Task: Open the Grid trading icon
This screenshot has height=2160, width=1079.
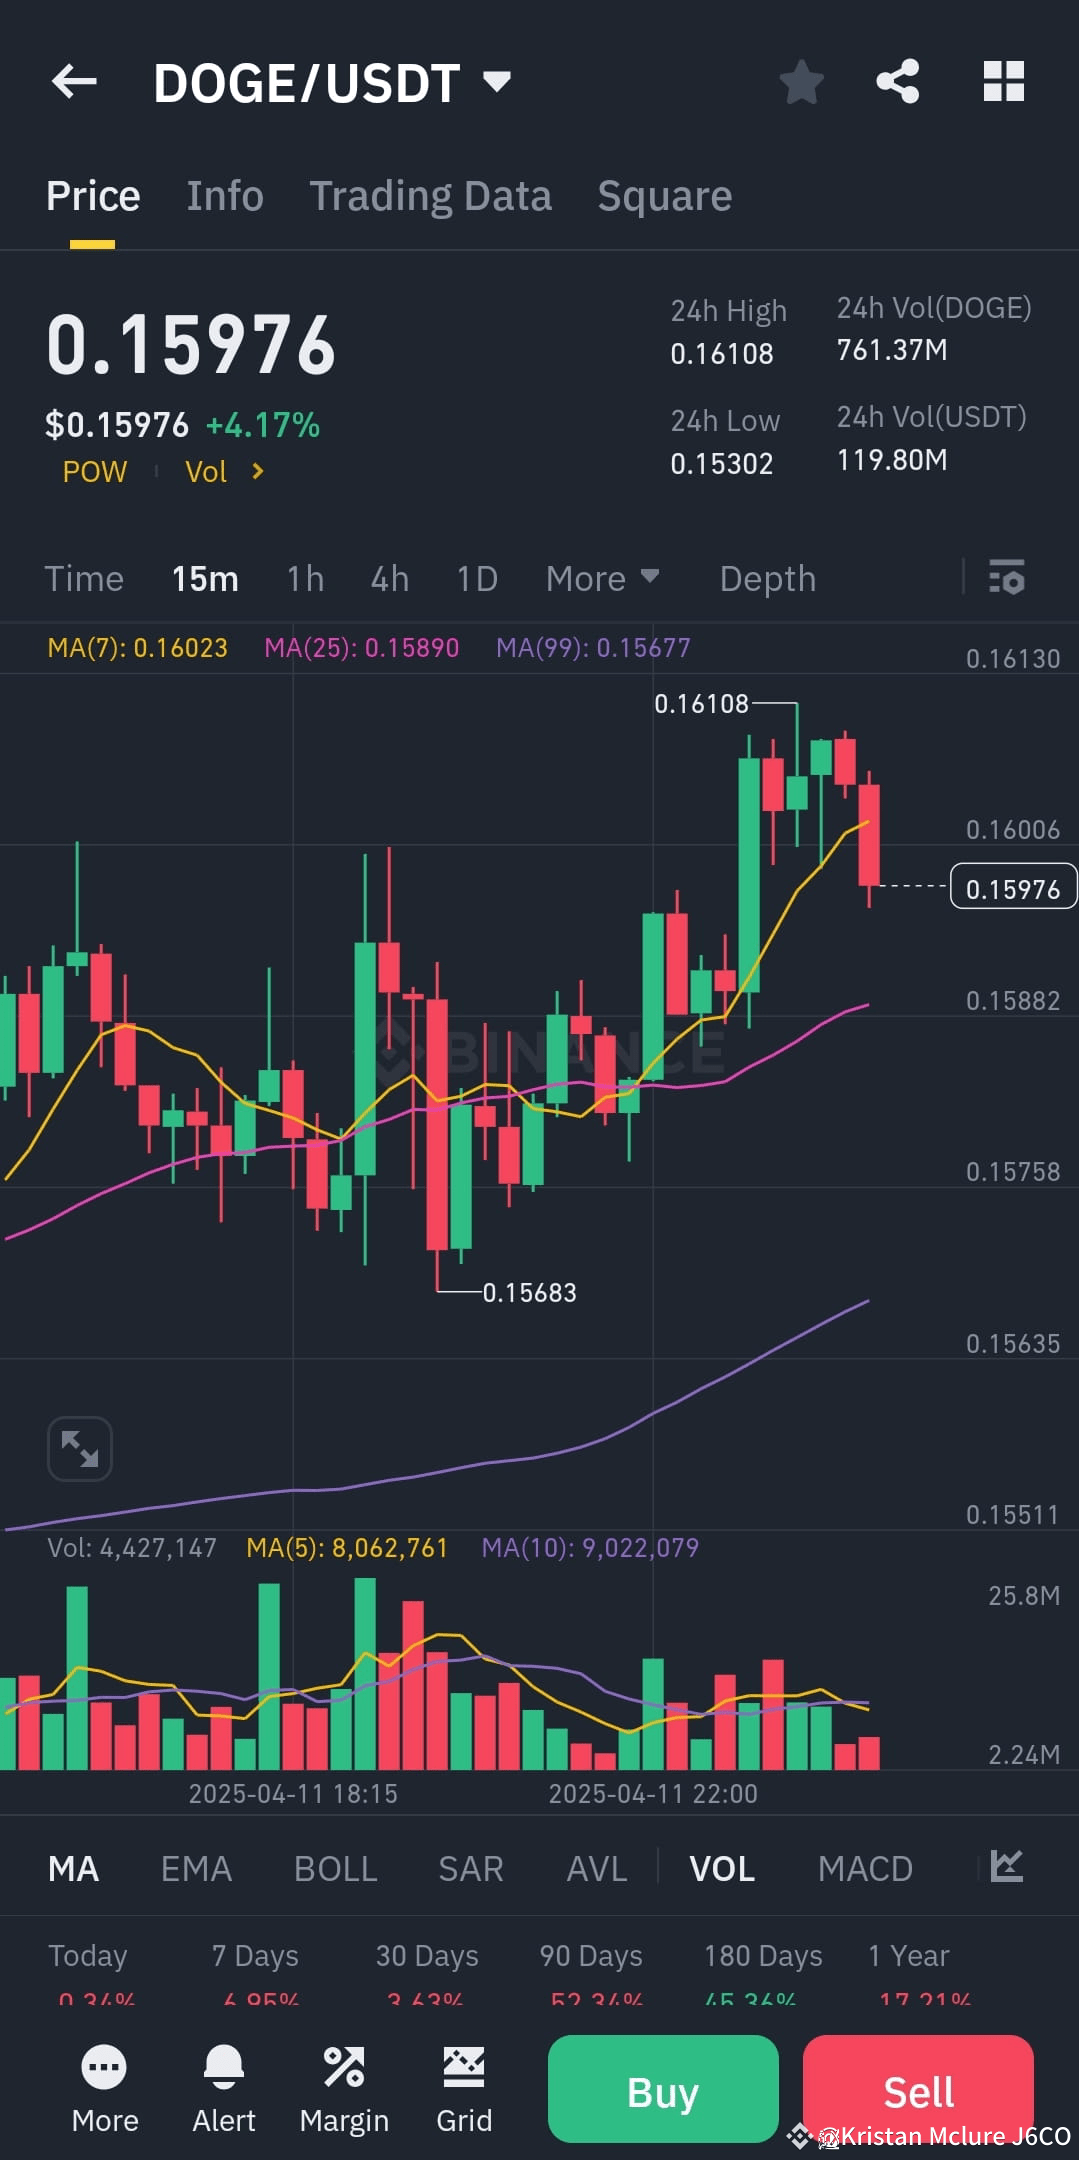Action: [464, 2088]
